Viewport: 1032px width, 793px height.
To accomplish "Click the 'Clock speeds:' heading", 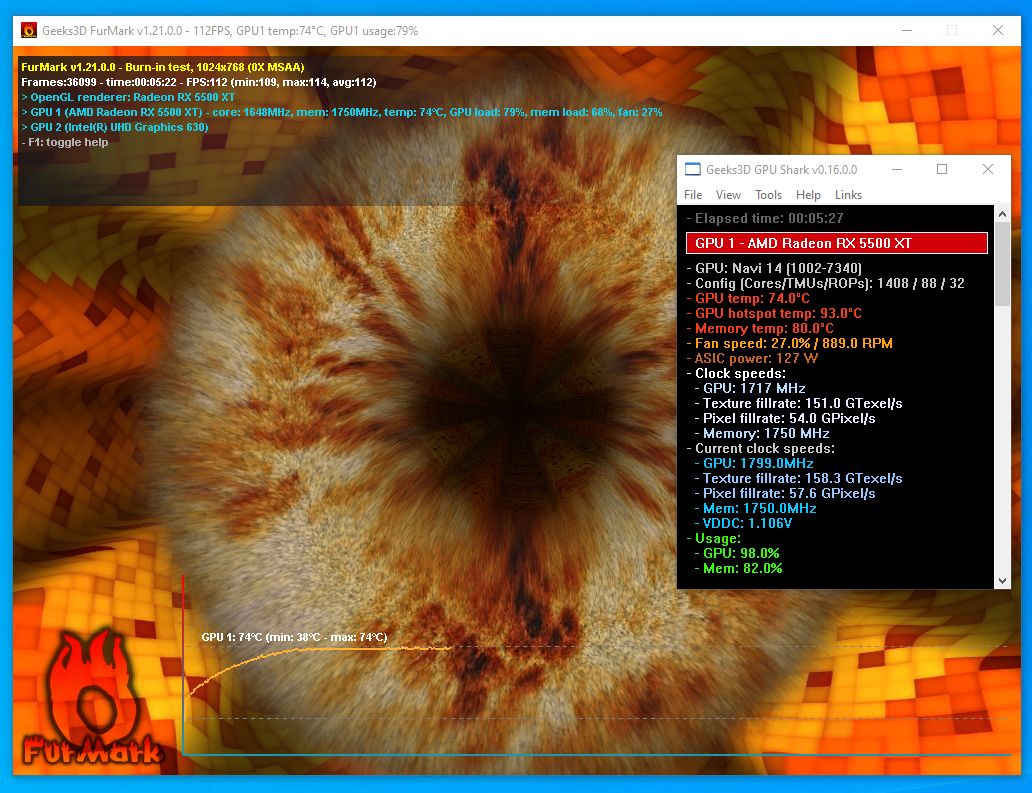I will (x=735, y=373).
